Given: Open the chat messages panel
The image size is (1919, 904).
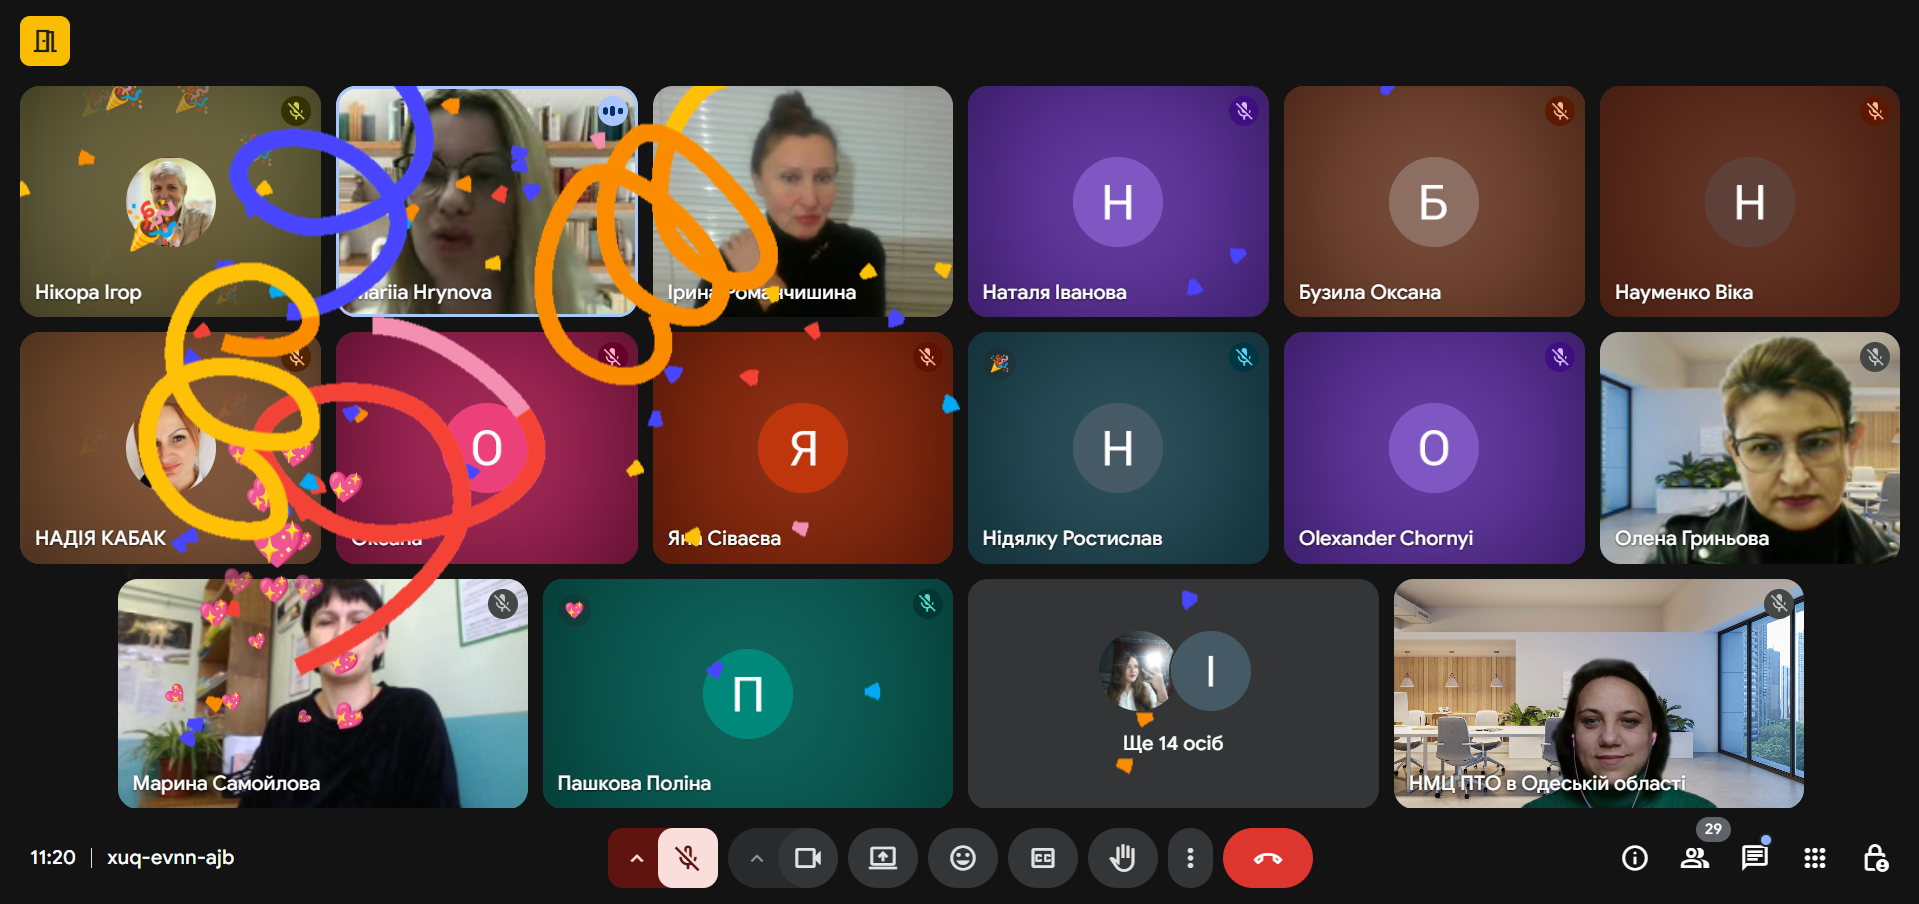Looking at the screenshot, I should pos(1754,858).
